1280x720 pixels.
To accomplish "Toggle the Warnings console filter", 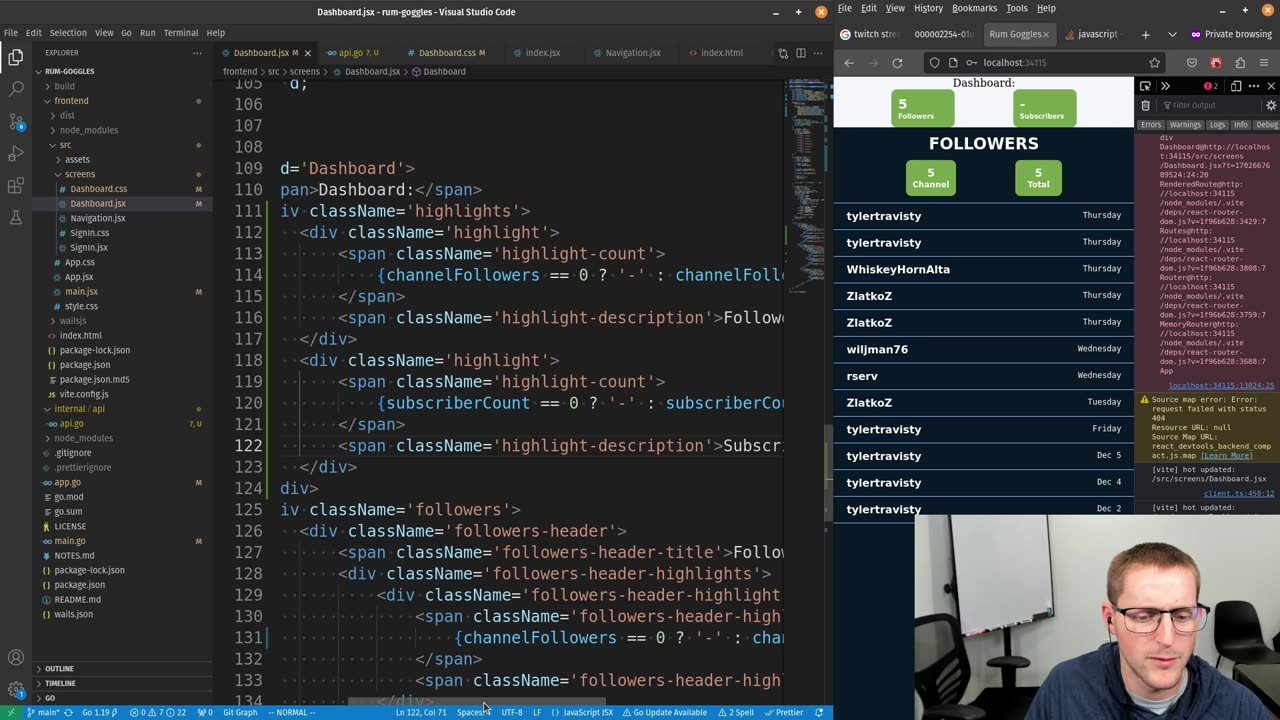I will pyautogui.click(x=1185, y=125).
